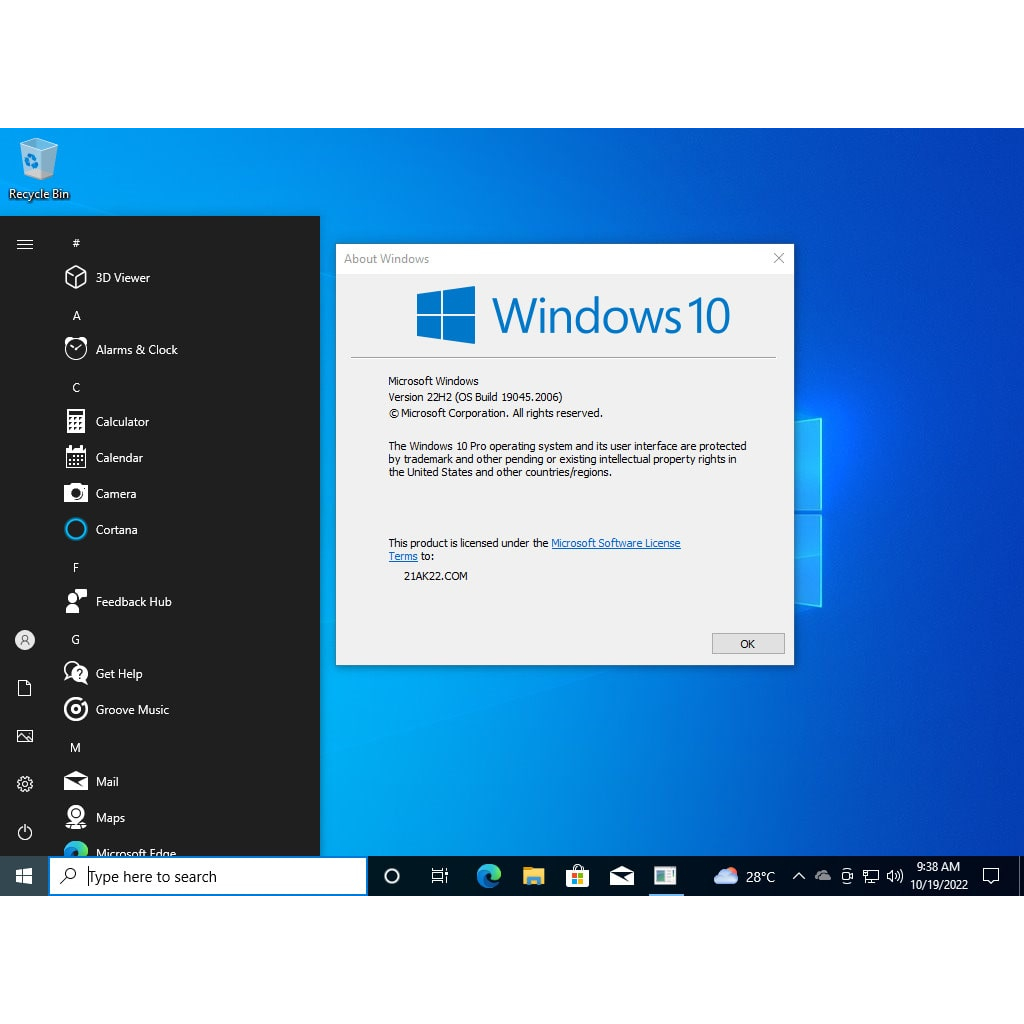This screenshot has width=1024, height=1024.
Task: Open Camera from the app list
Action: pos(115,494)
